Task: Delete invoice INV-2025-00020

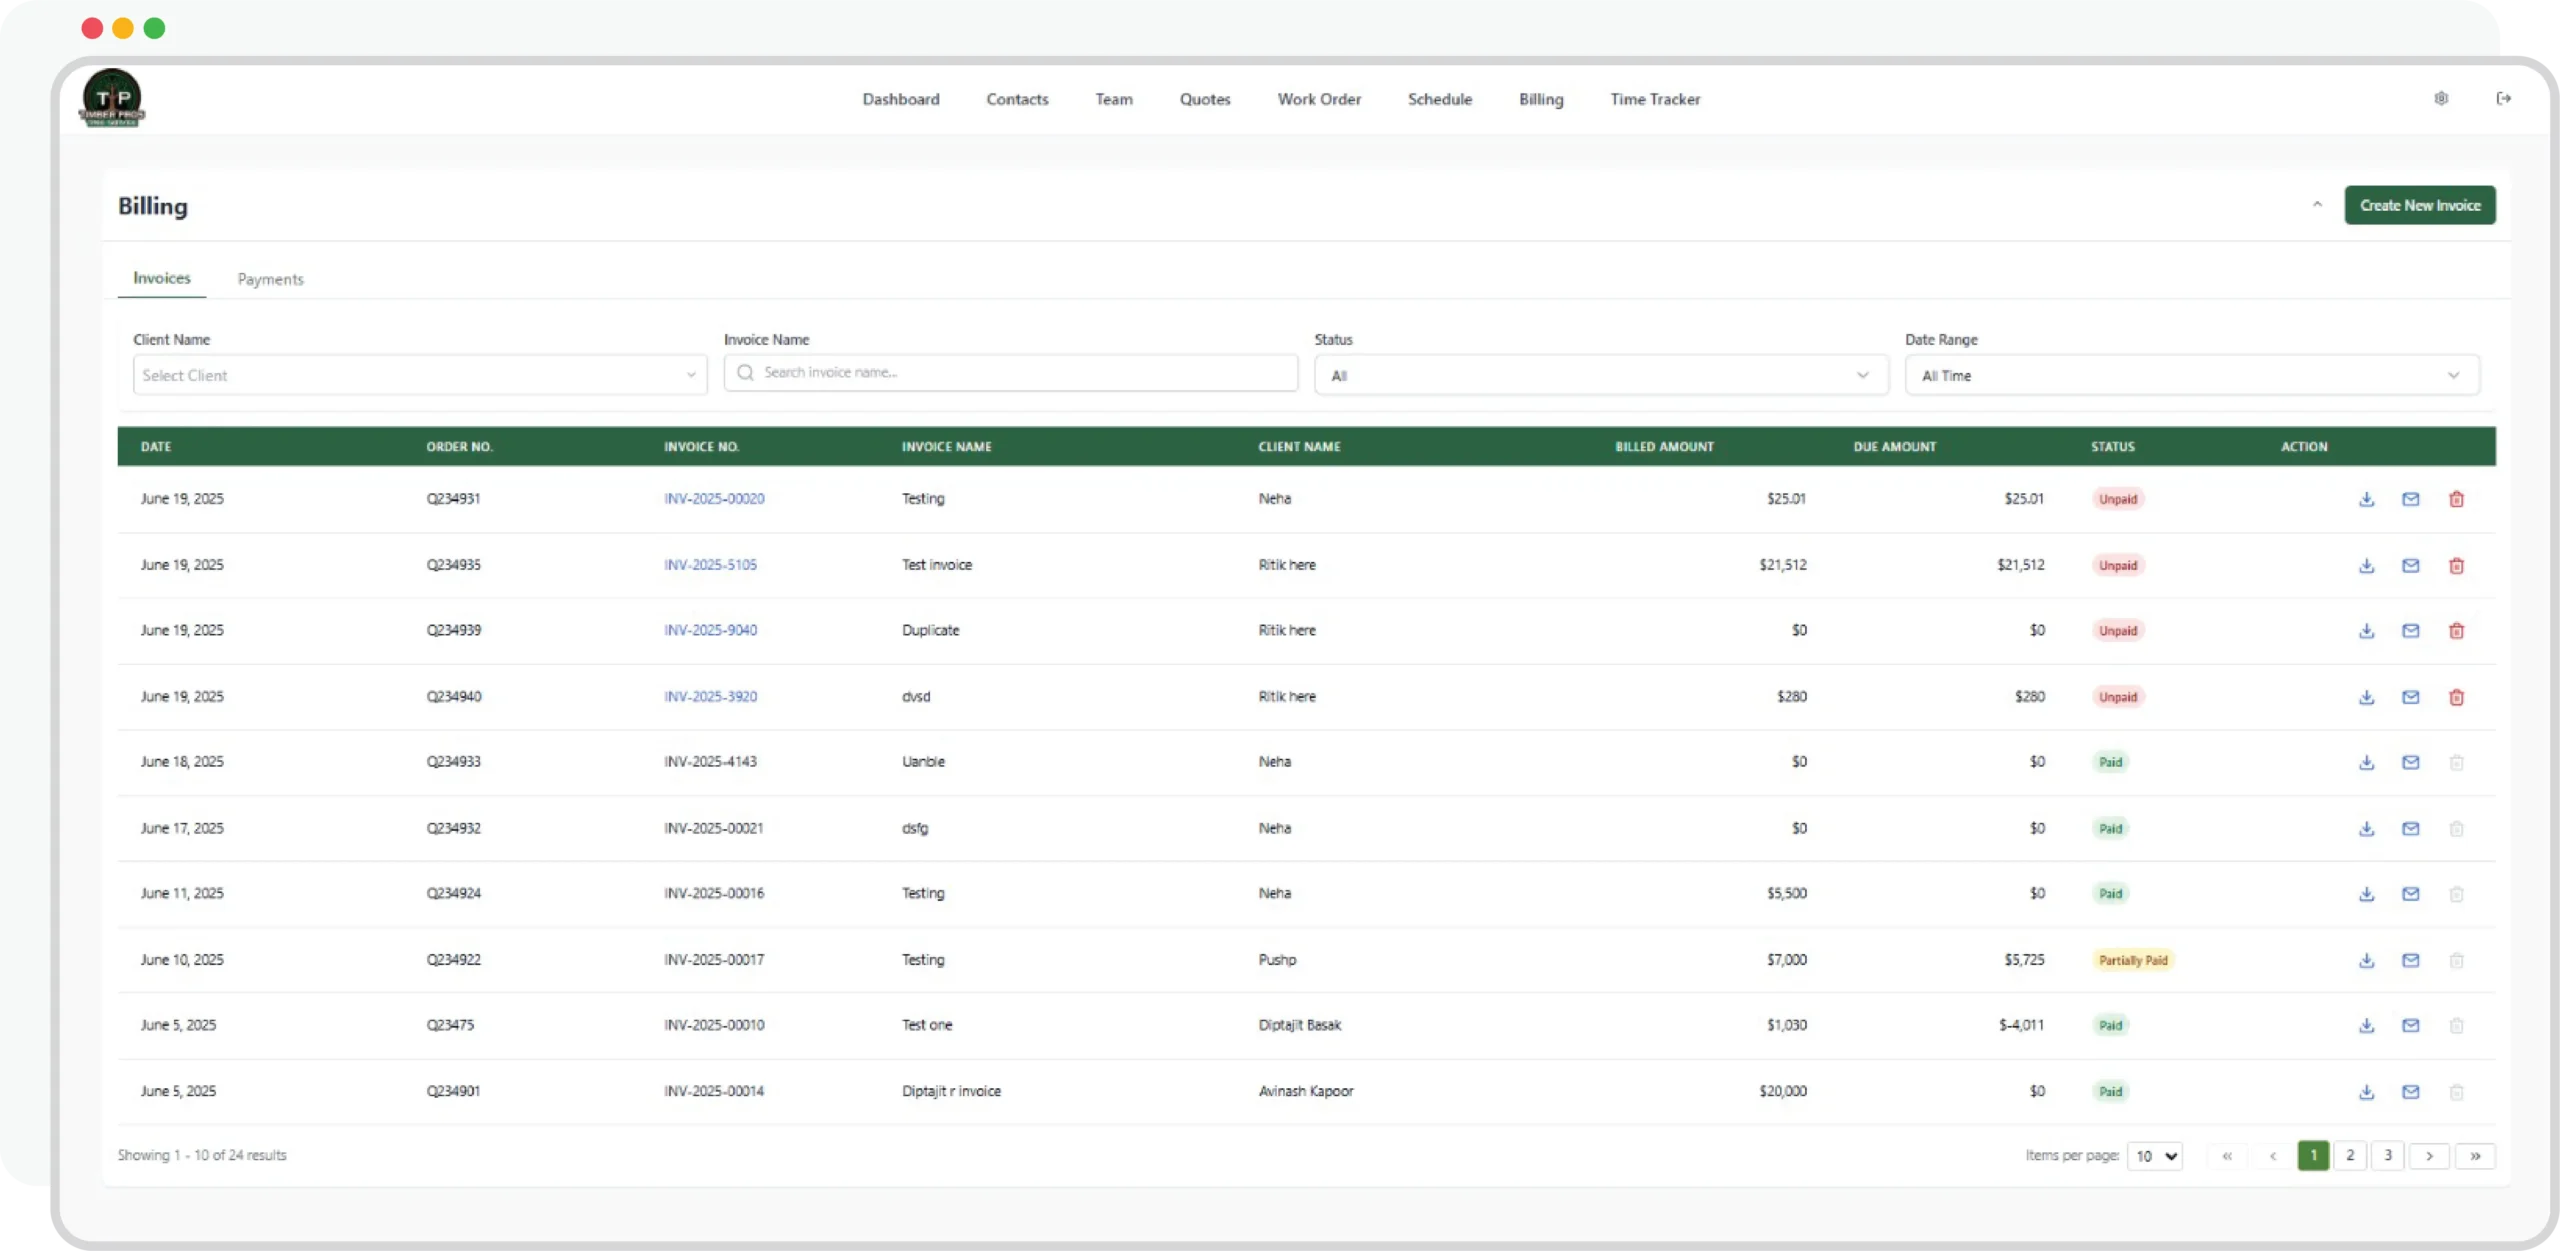Action: (x=2456, y=499)
